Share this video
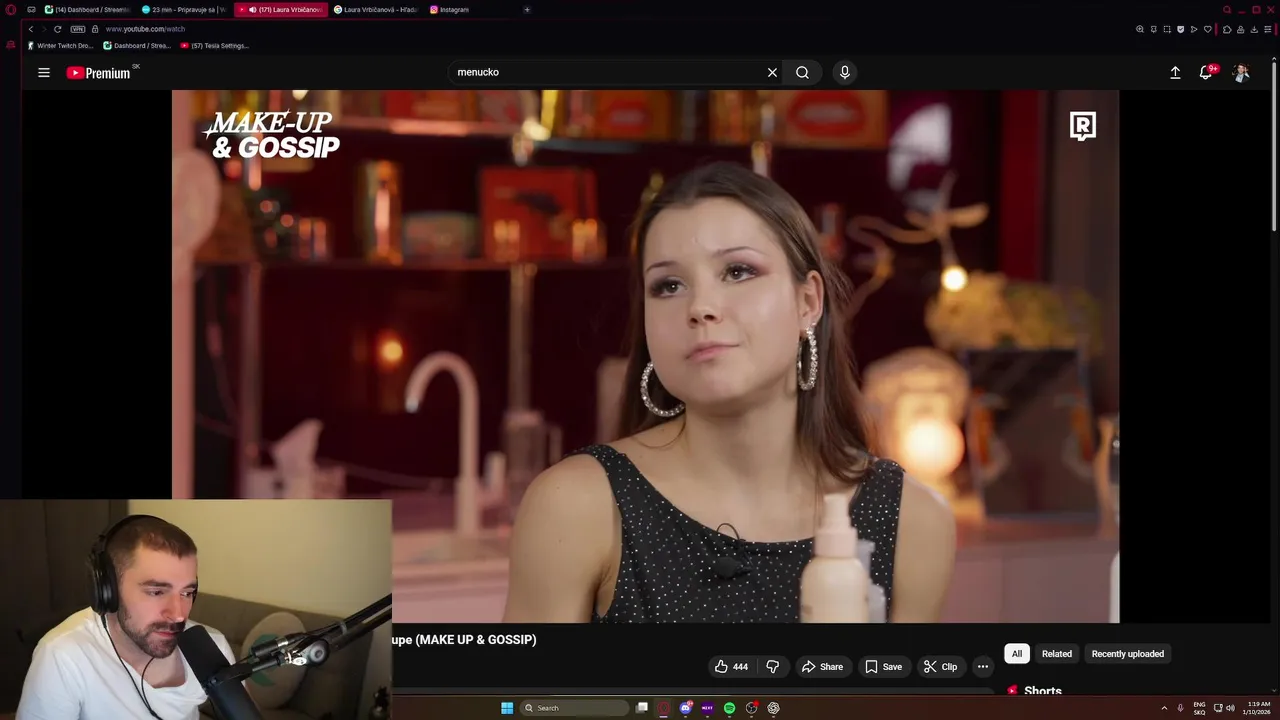Image resolution: width=1280 pixels, height=720 pixels. point(822,667)
